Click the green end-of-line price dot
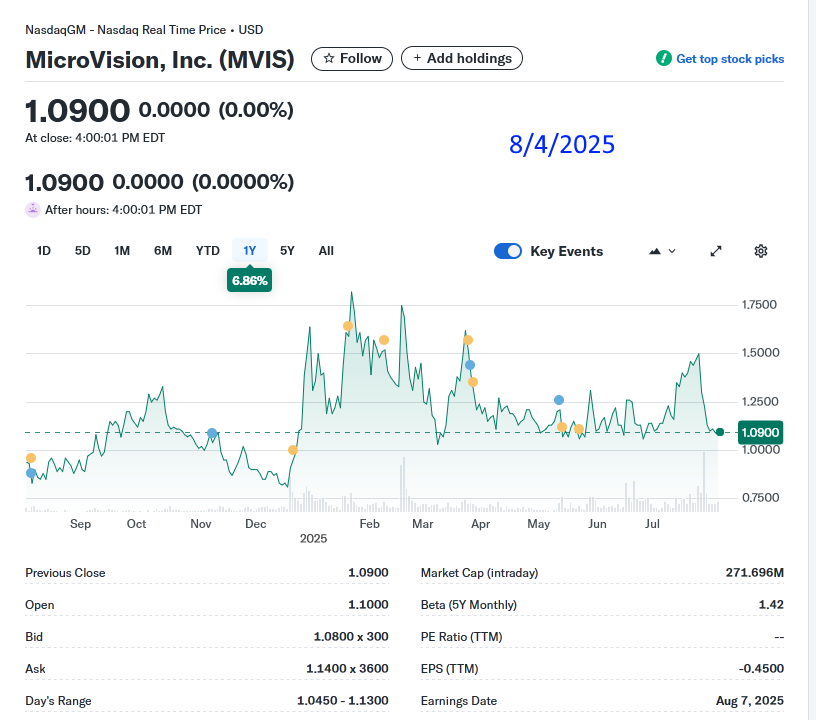816x720 pixels. coord(720,432)
